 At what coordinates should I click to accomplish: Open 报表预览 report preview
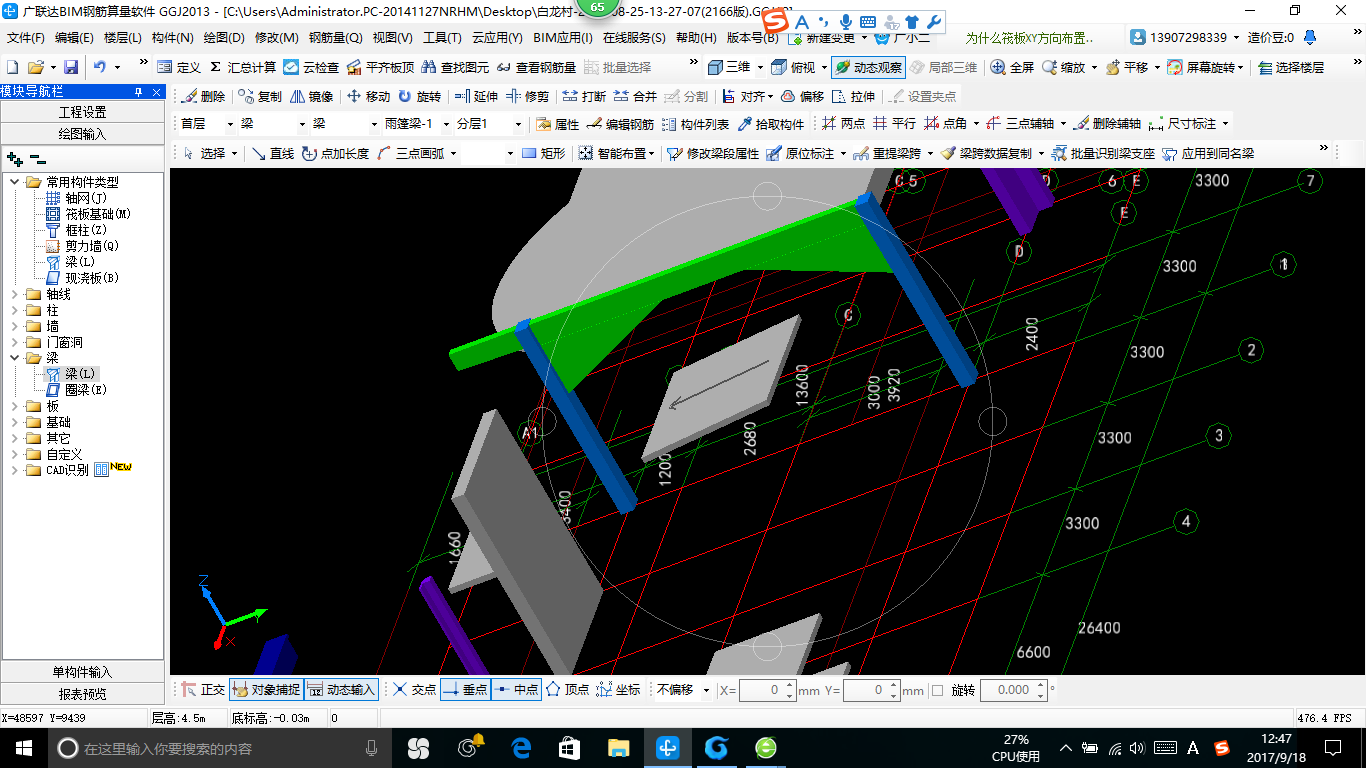click(82, 694)
